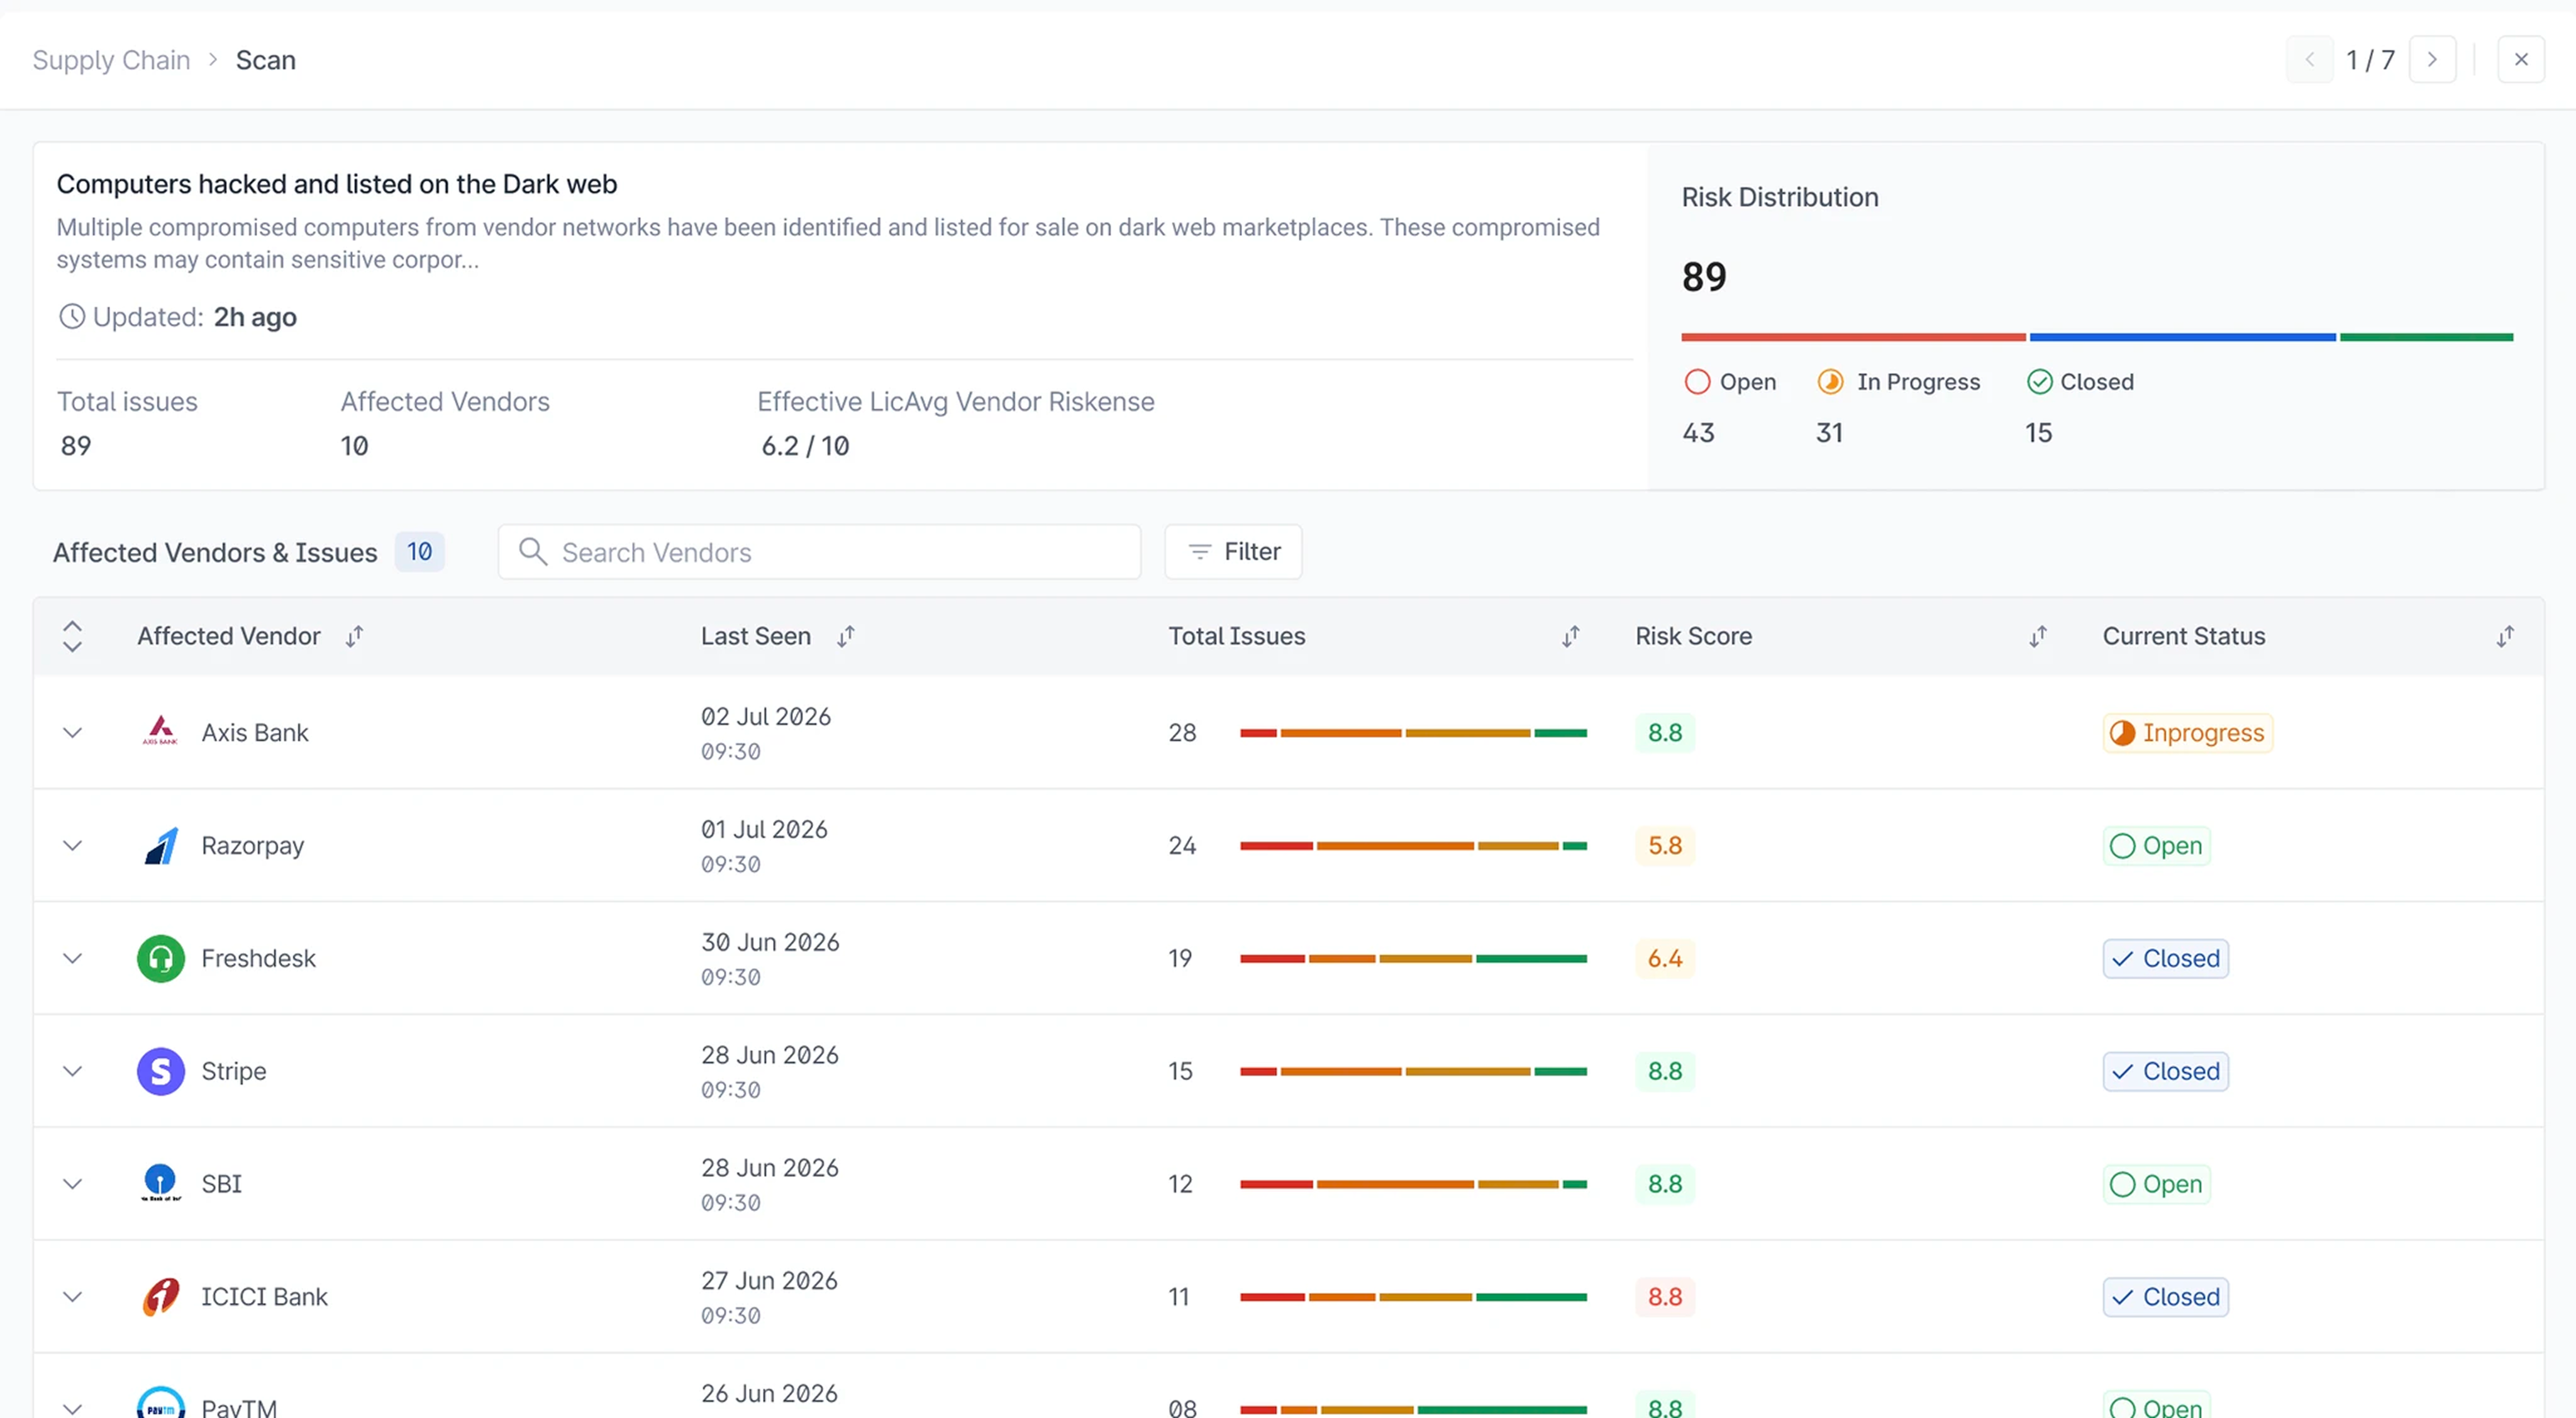Go to the next scan arrow
This screenshot has height=1418, width=2576.
(2433, 59)
